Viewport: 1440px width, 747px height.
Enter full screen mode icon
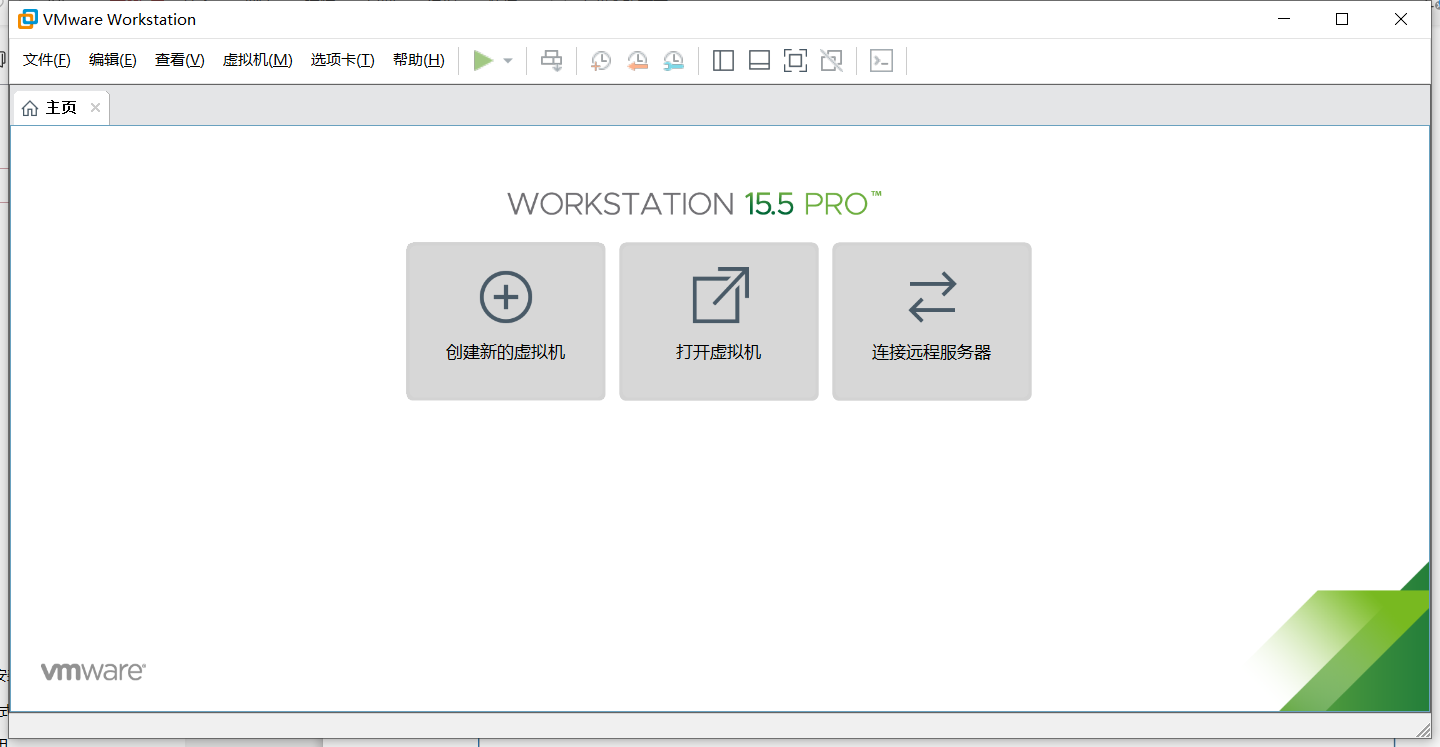[795, 61]
